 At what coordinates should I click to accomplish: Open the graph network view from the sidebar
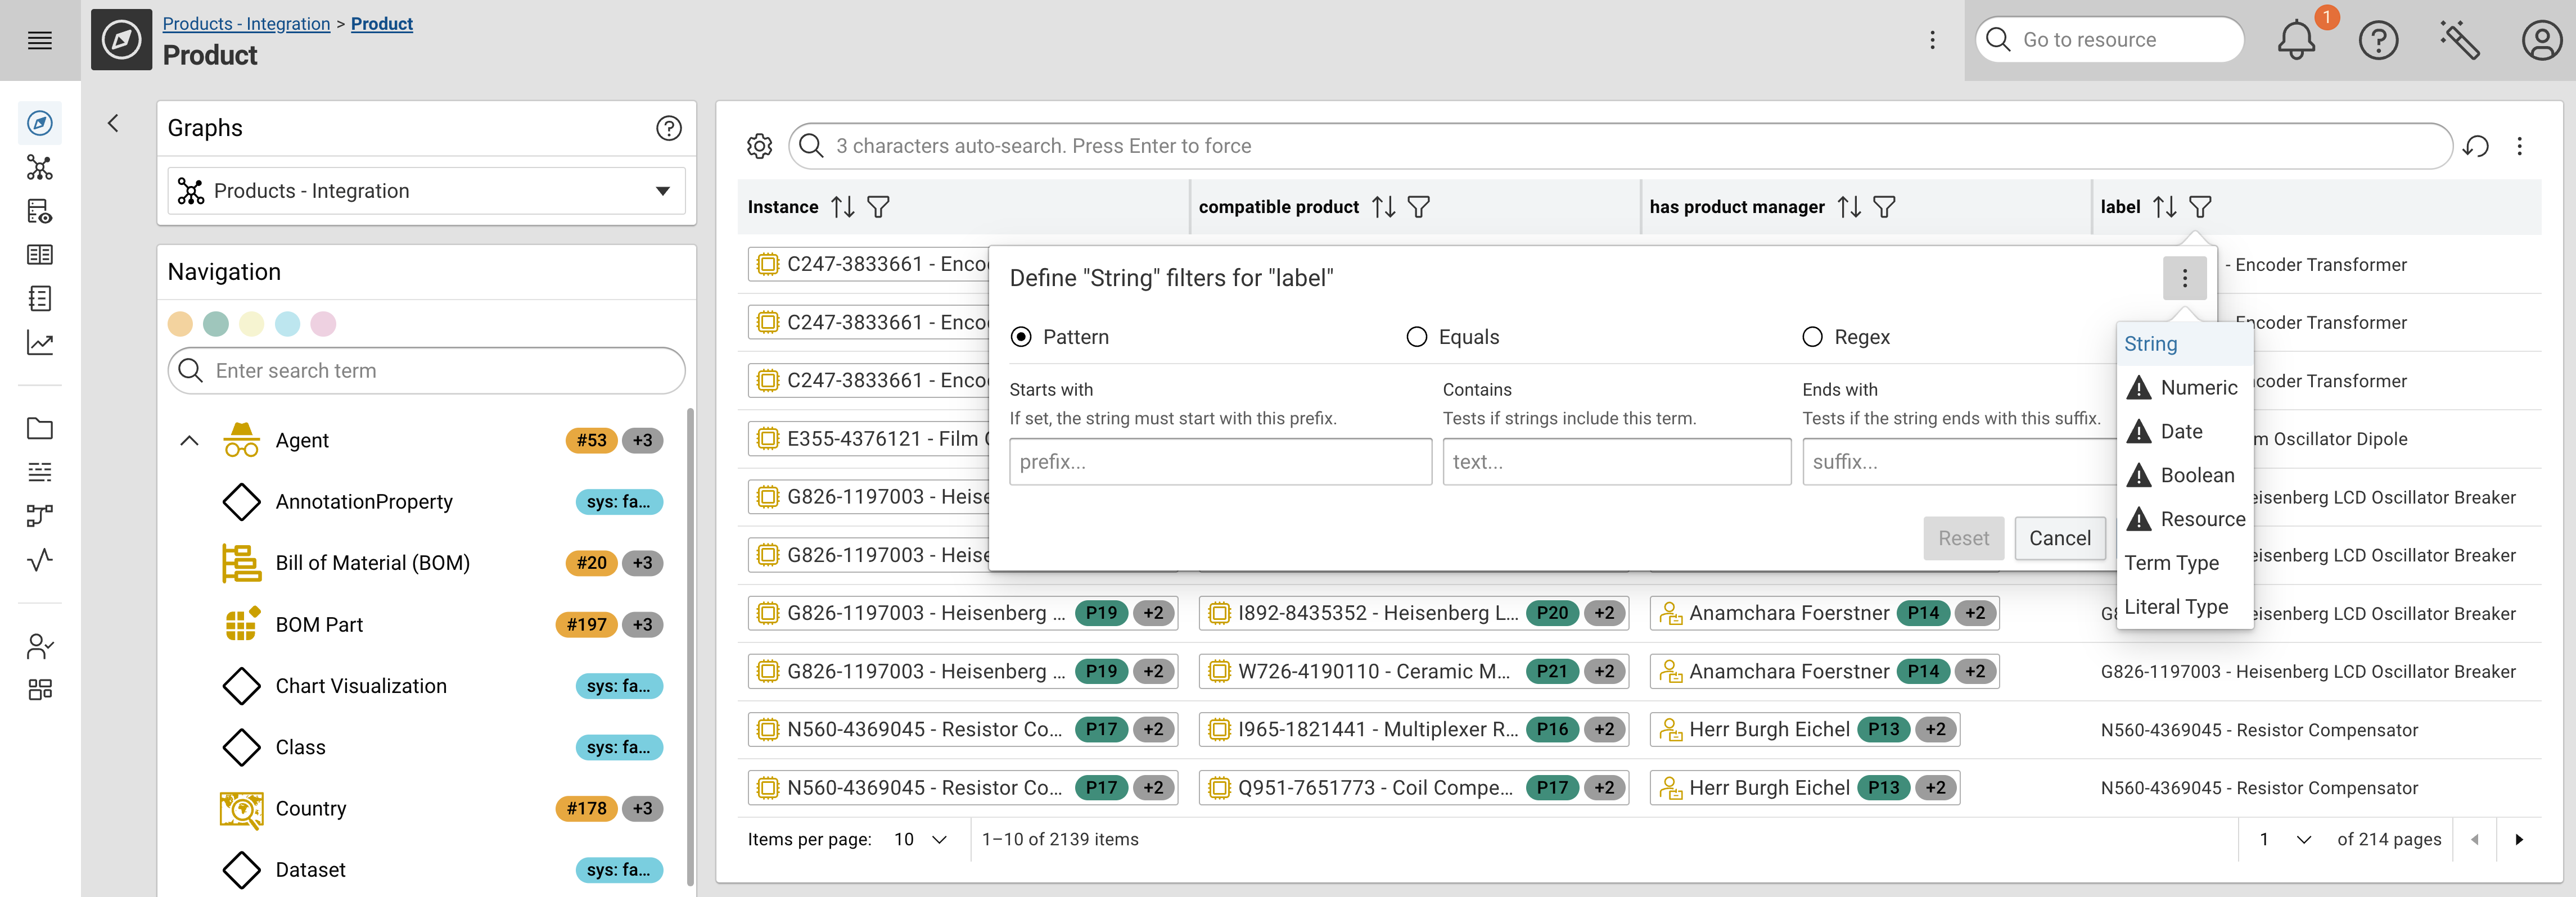(x=40, y=168)
